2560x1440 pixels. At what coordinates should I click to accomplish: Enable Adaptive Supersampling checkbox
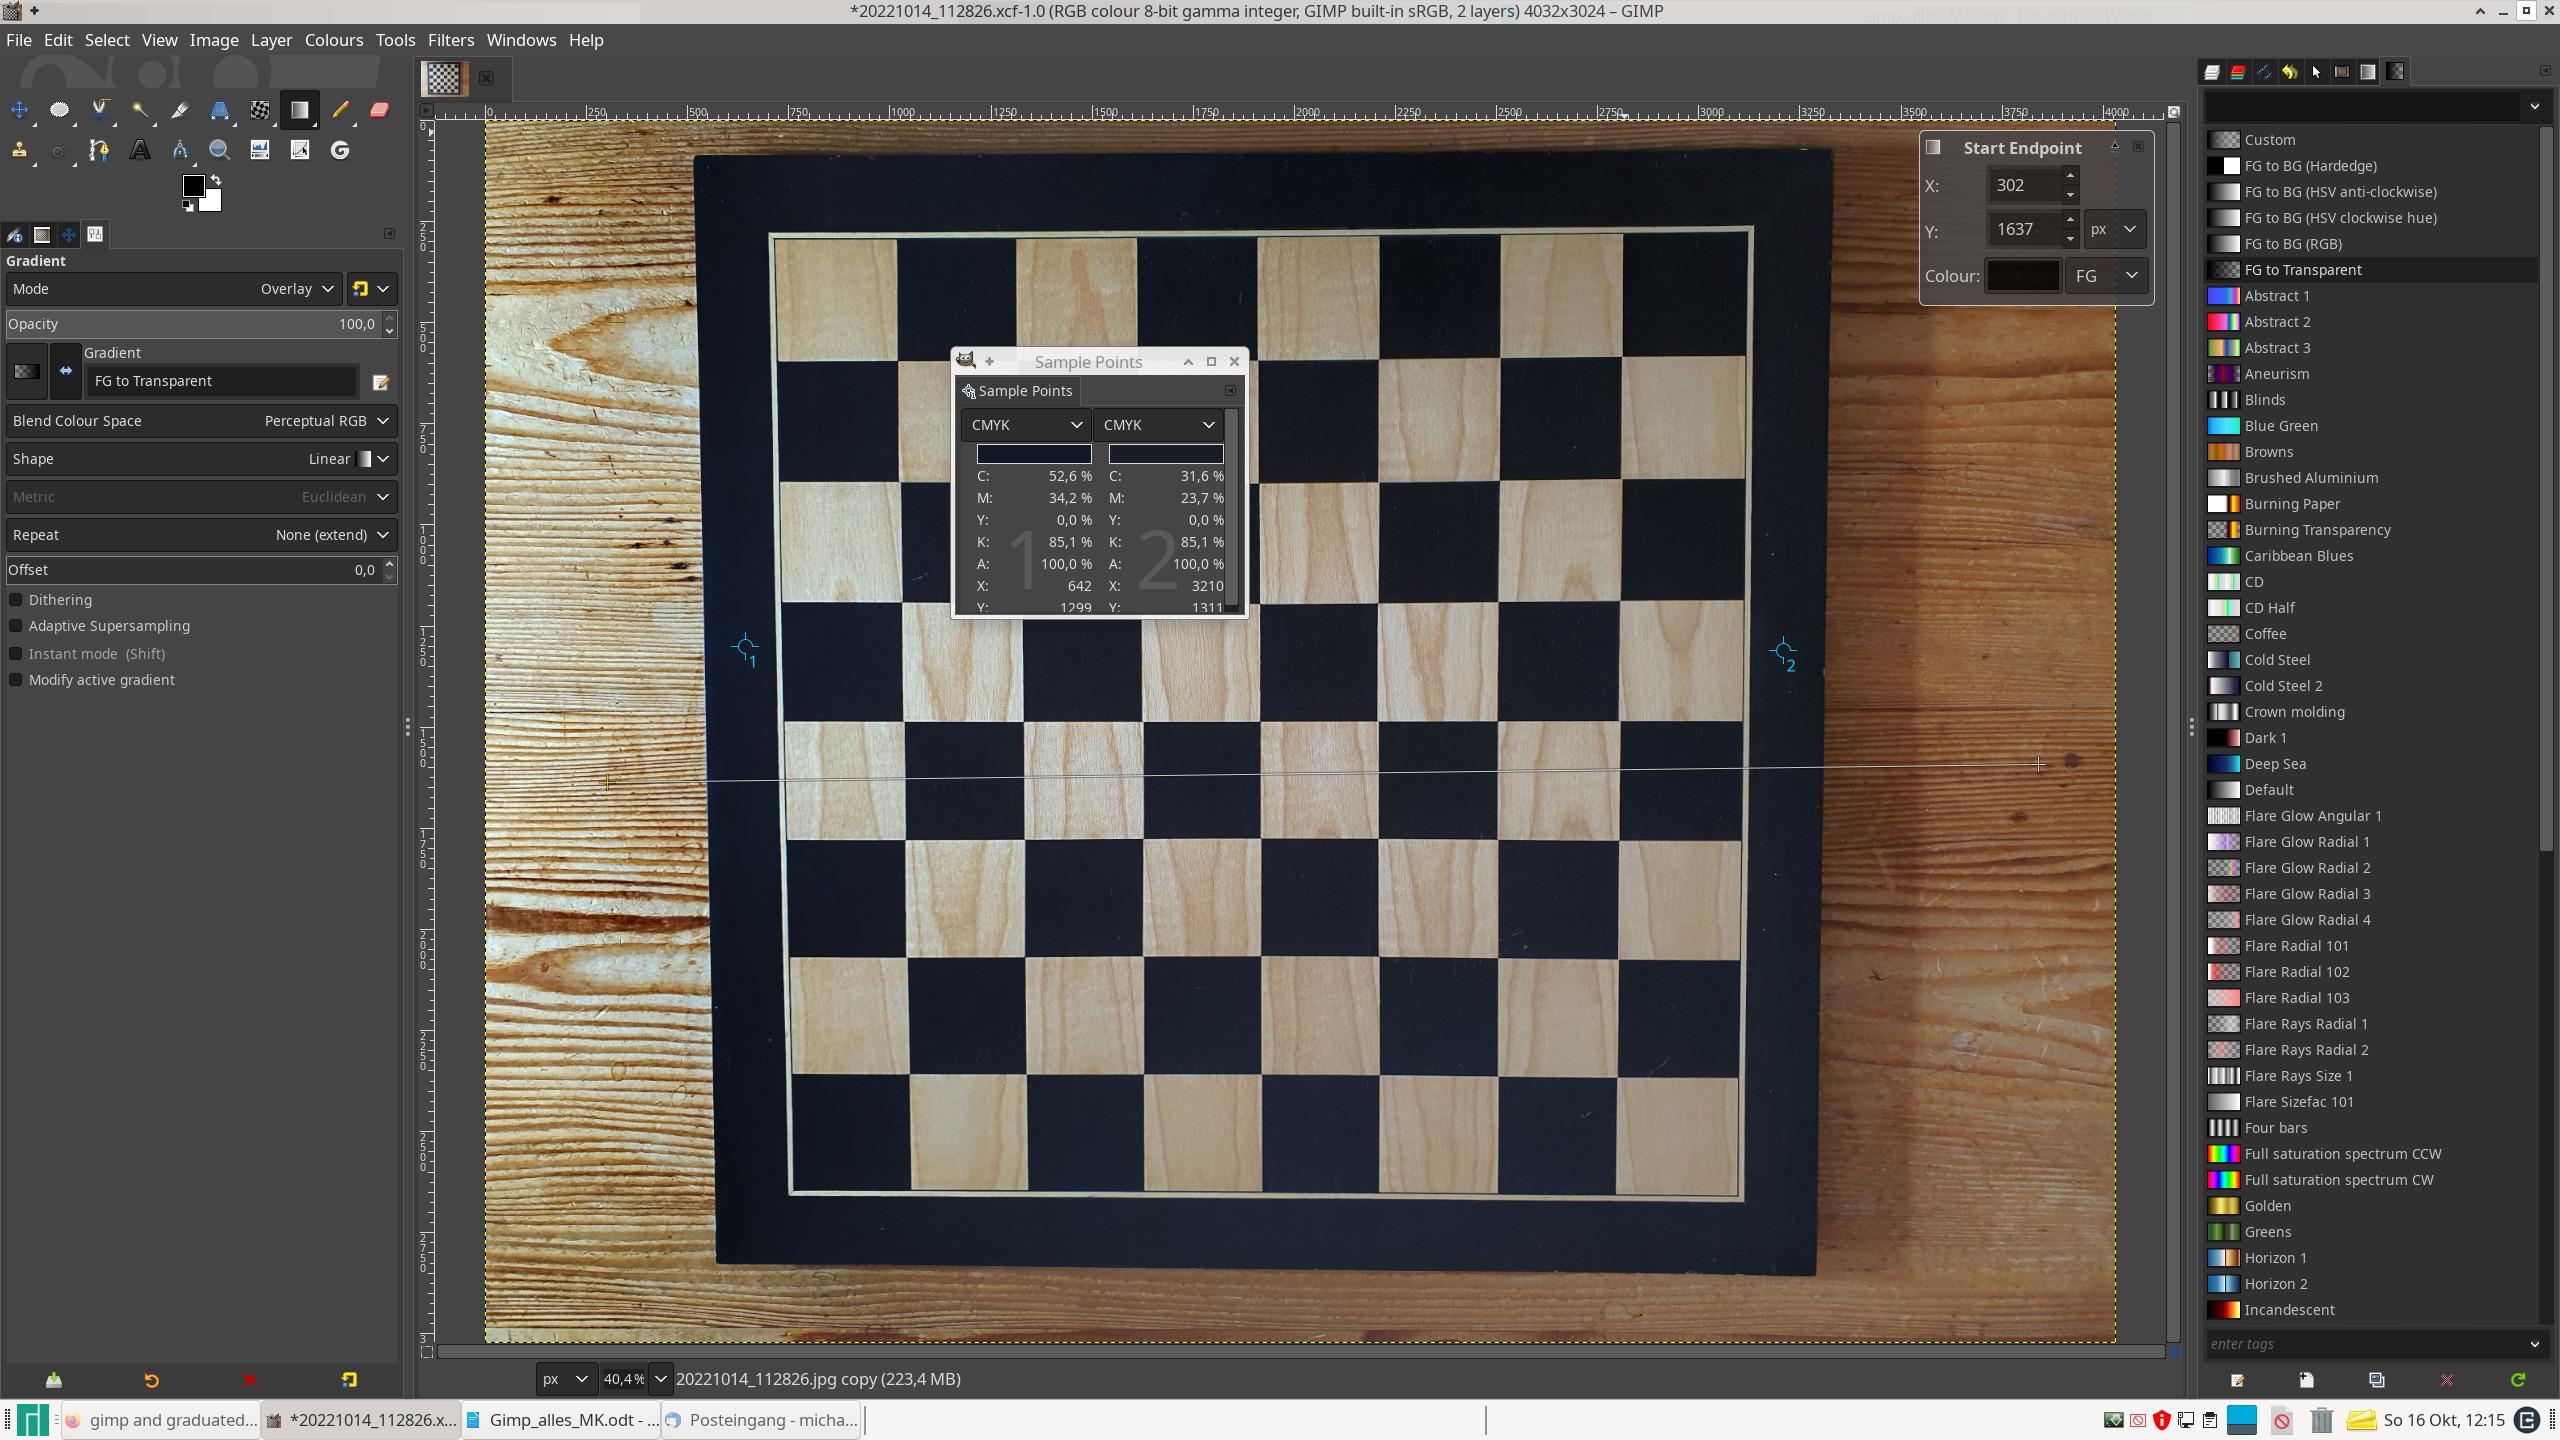[x=16, y=626]
